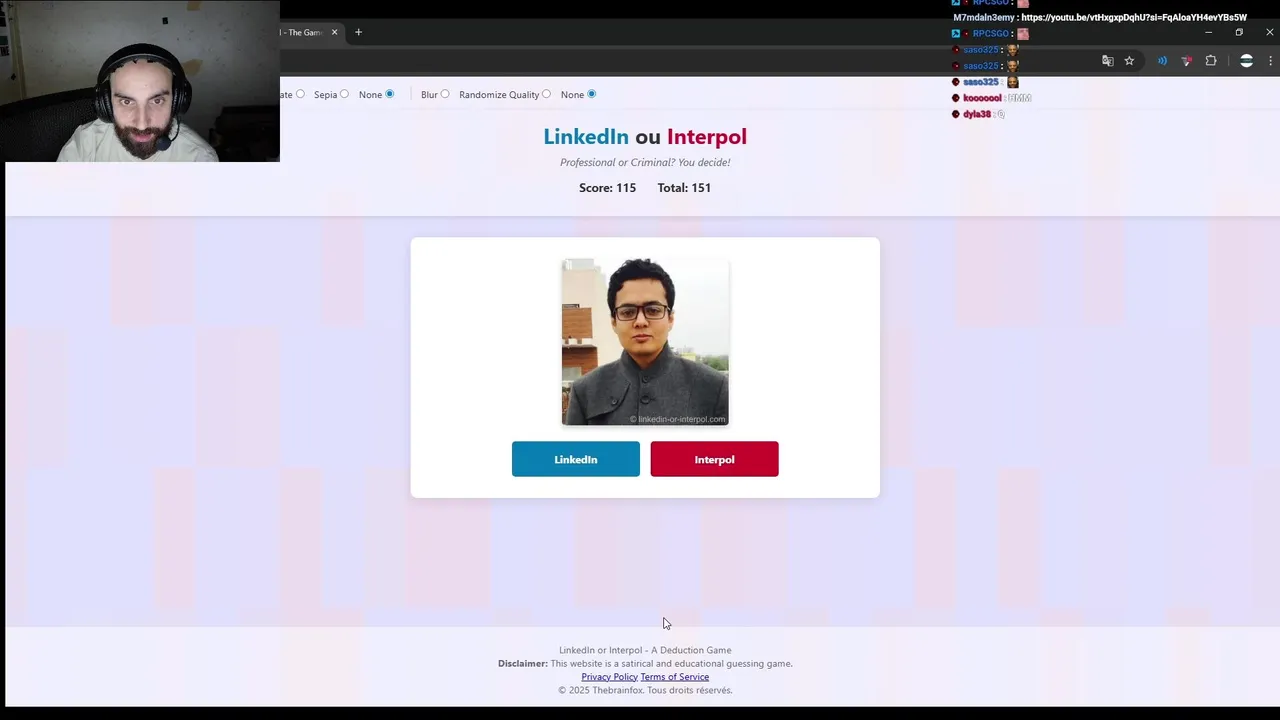This screenshot has height=720, width=1280.
Task: Open the Terms of Service link
Action: point(675,677)
